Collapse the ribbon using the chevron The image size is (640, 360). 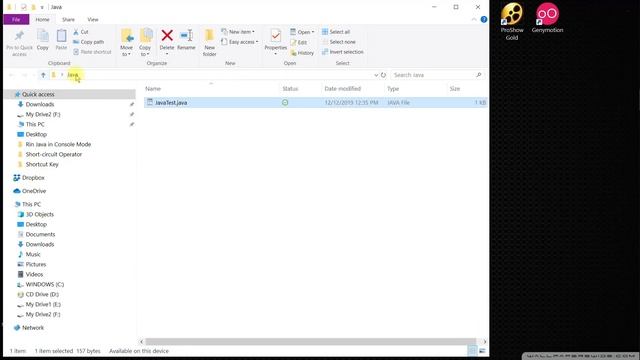coord(473,19)
